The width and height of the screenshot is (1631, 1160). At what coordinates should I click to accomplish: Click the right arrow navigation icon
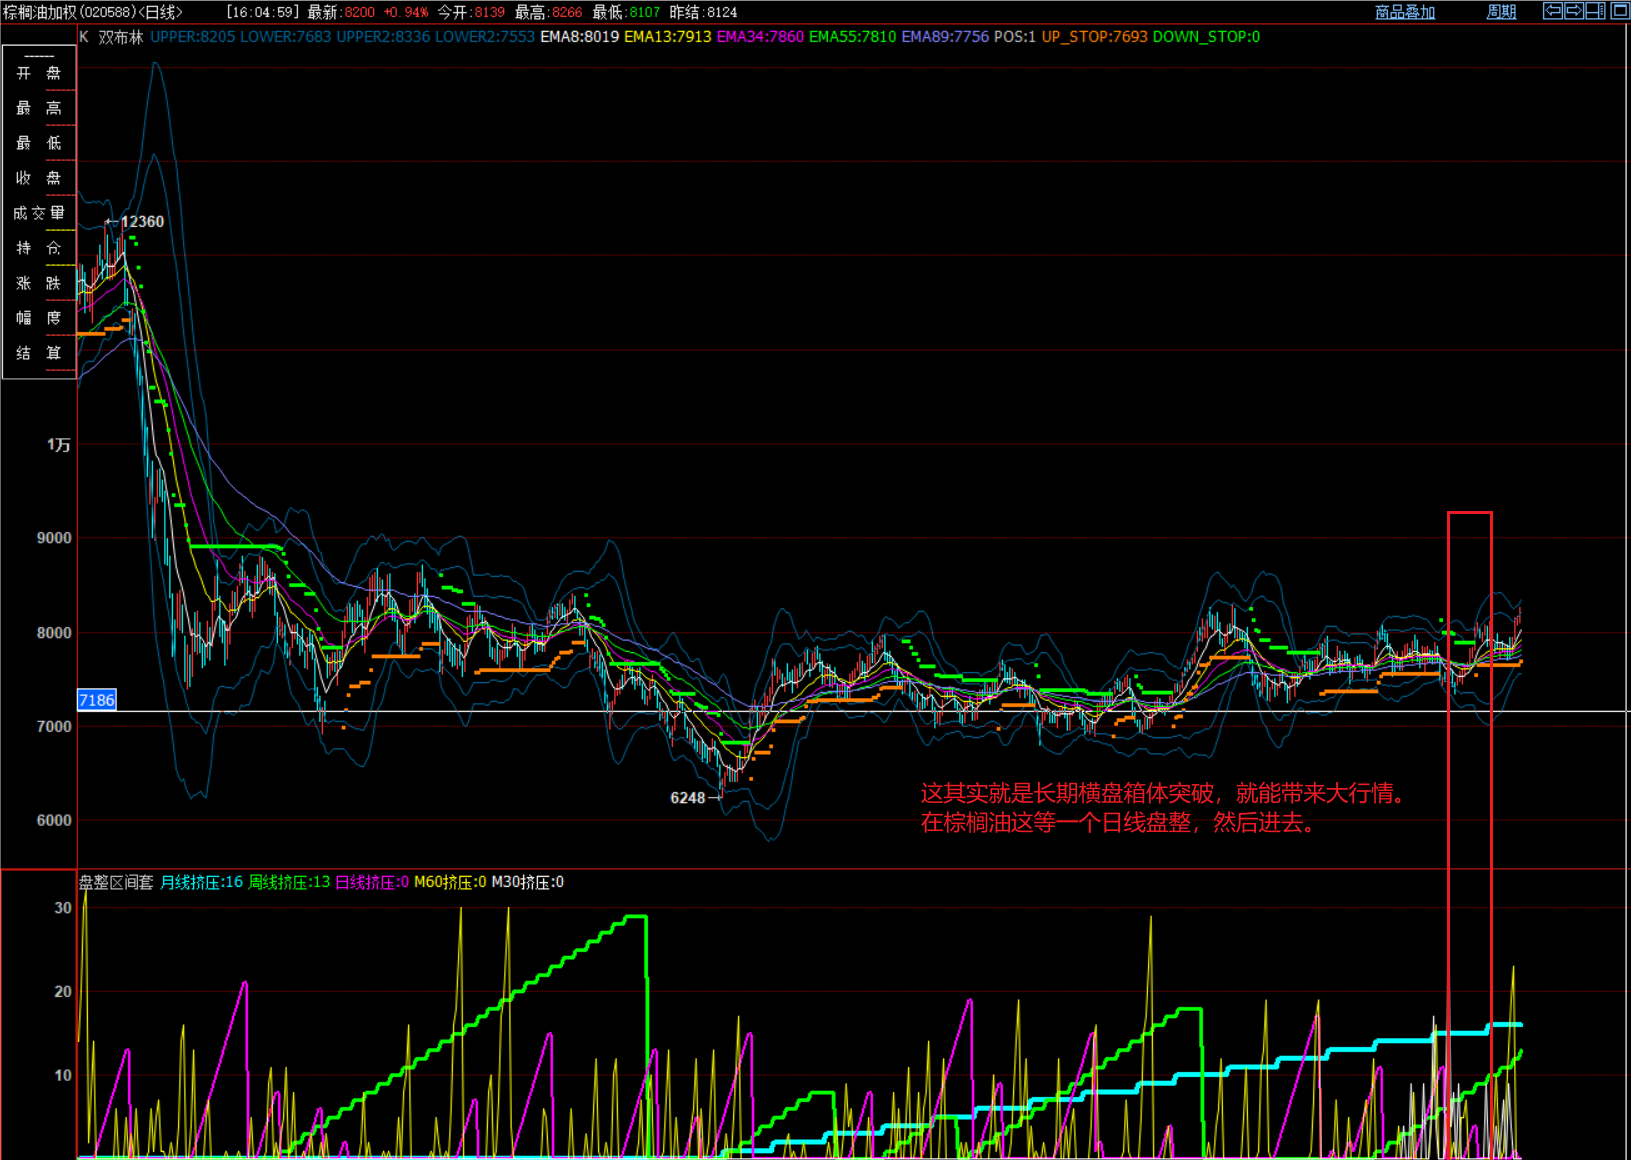point(1574,11)
